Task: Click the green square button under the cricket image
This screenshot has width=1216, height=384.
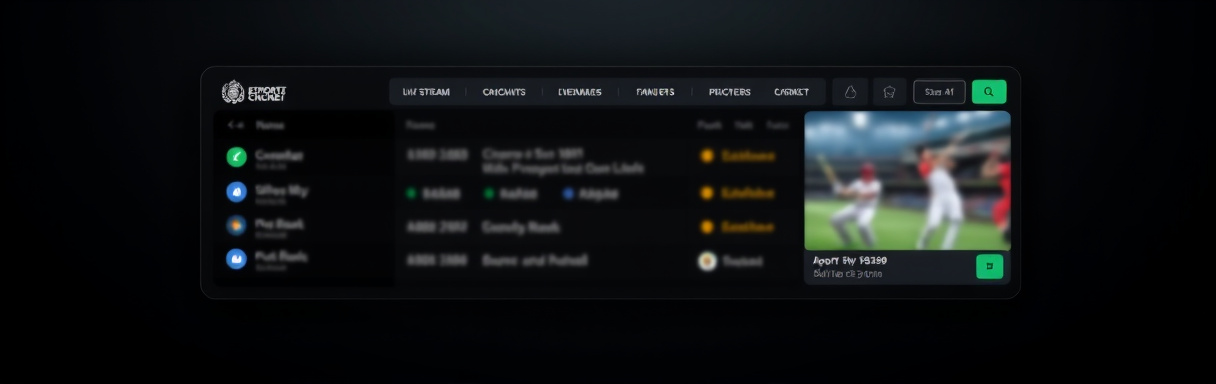Action: pos(989,266)
